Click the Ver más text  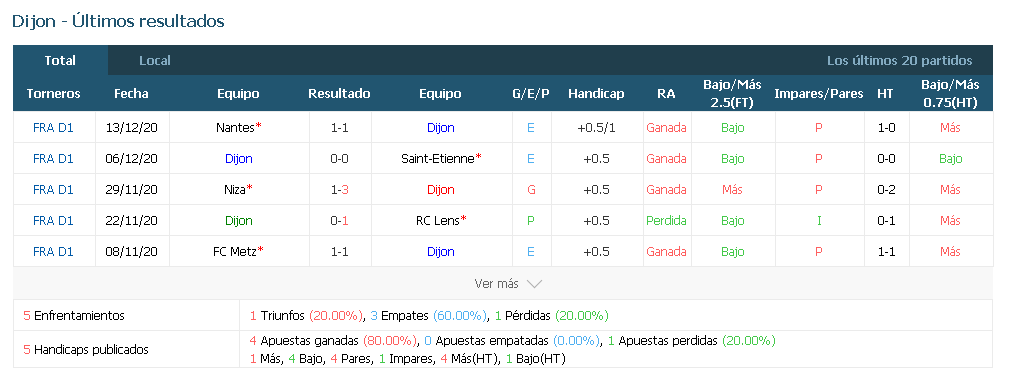(x=496, y=284)
